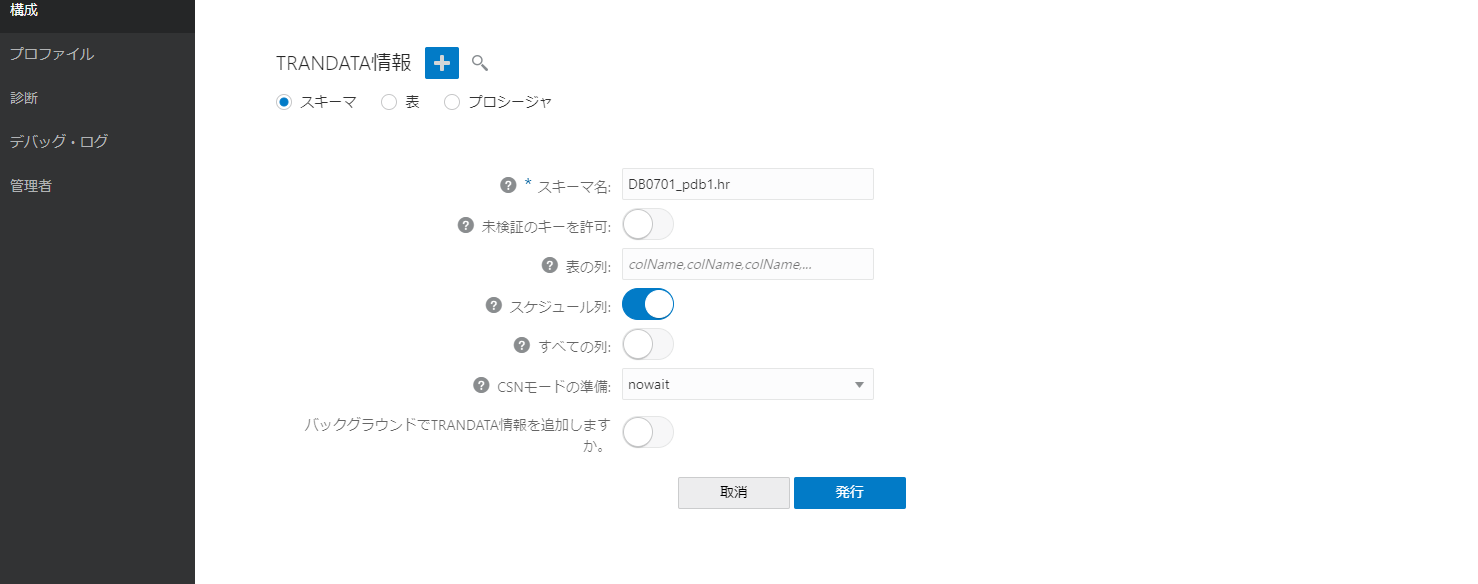Image resolution: width=1478 pixels, height=584 pixels.
Task: Click help icon beside スケジュール列
Action: point(493,305)
